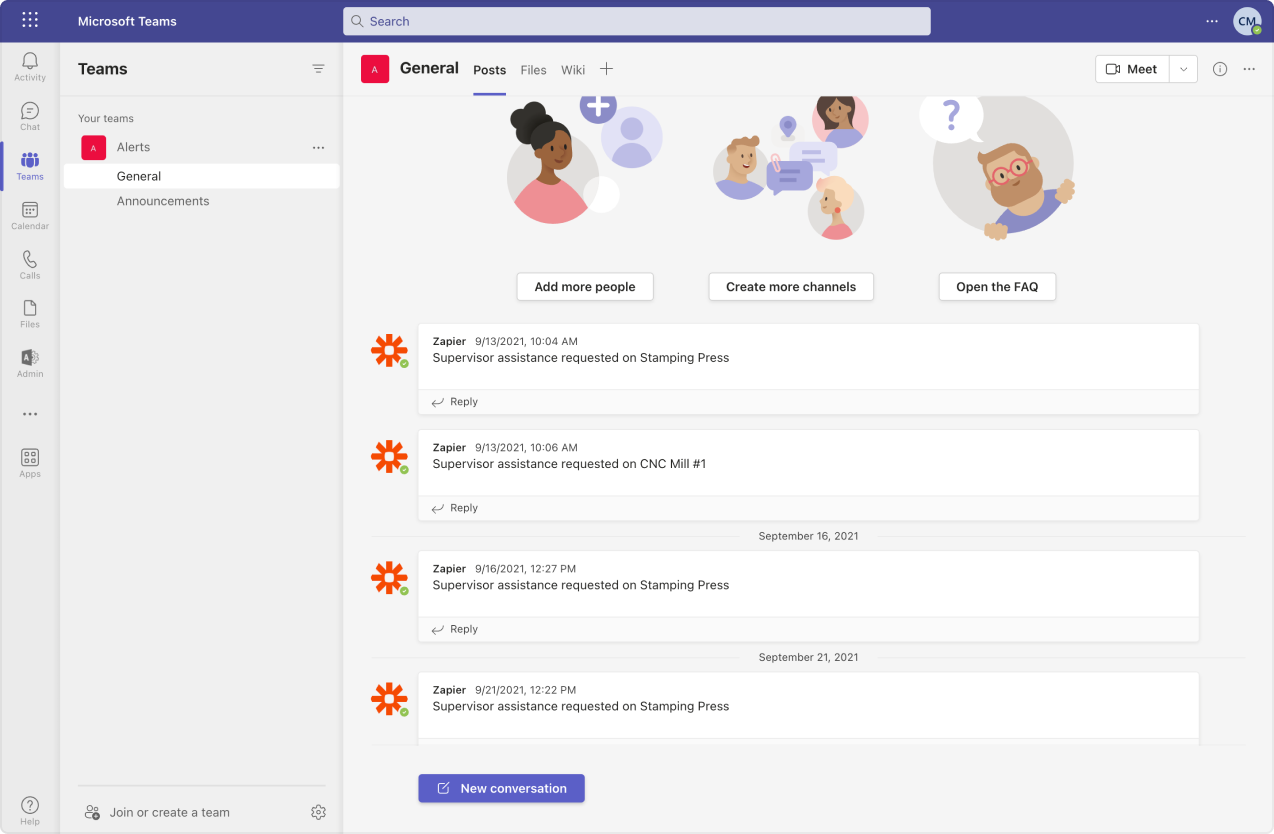The image size is (1274, 834).
Task: Reply to the CNC Mill #1 post
Action: tap(455, 508)
